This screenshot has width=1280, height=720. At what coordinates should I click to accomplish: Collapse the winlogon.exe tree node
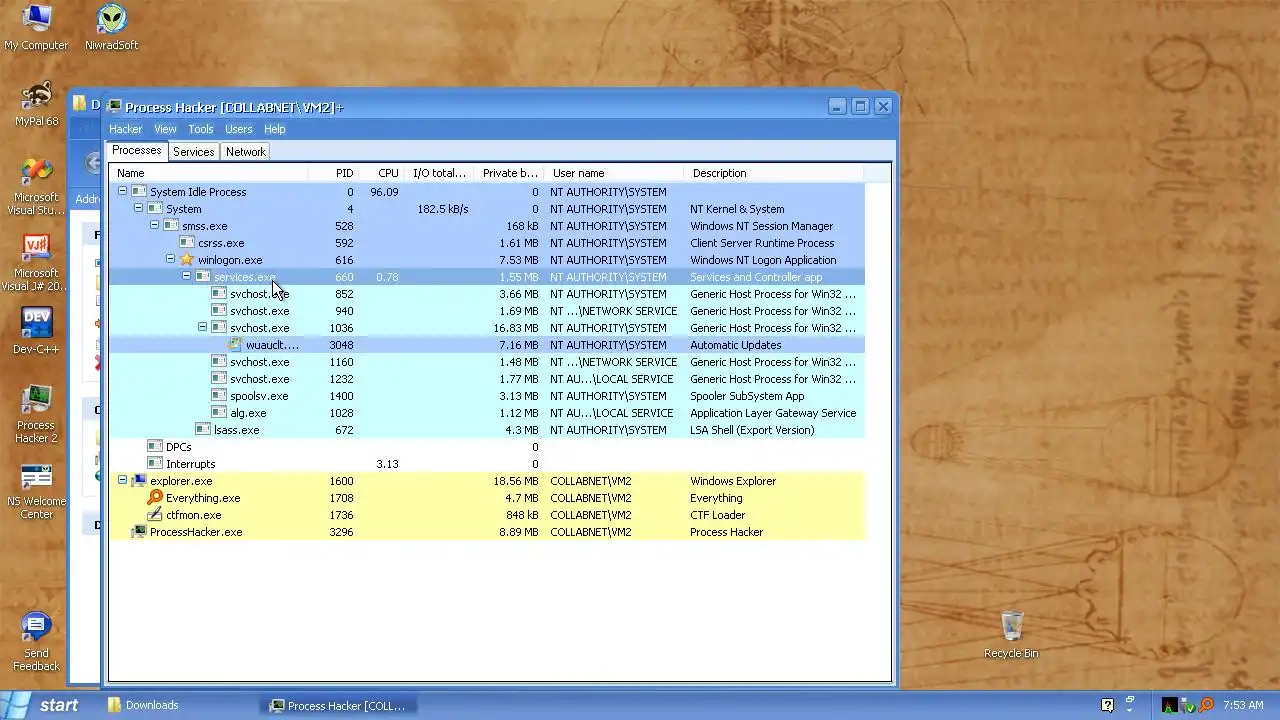[170, 260]
